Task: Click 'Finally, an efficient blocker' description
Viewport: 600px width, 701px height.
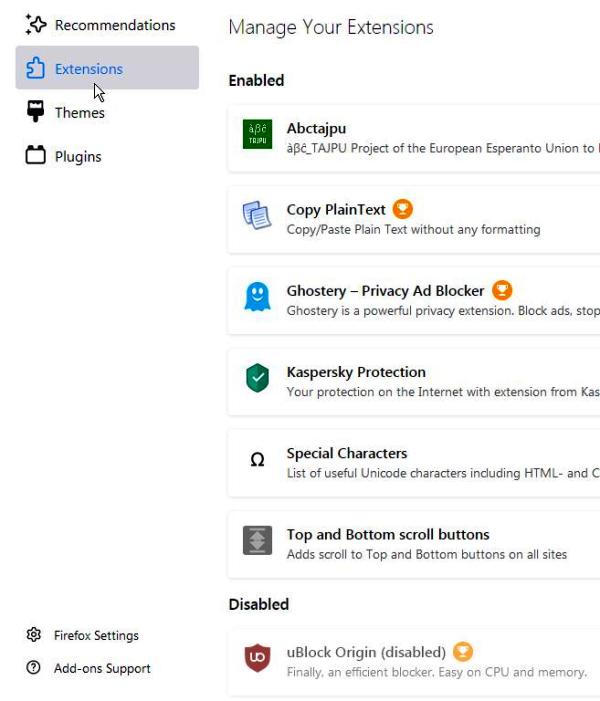Action: tap(437, 672)
